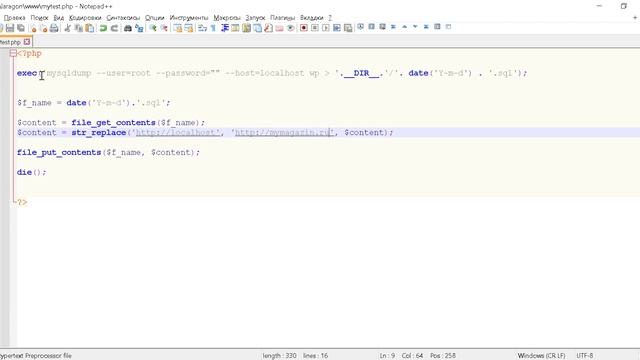
Task: Open the Синтаксисы menu
Action: pyautogui.click(x=123, y=18)
